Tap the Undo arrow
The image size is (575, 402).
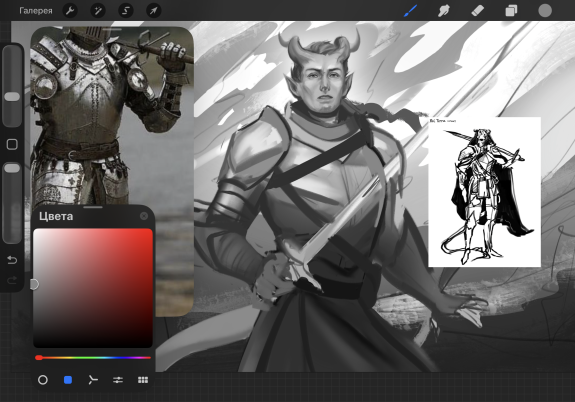pyautogui.click(x=12, y=260)
